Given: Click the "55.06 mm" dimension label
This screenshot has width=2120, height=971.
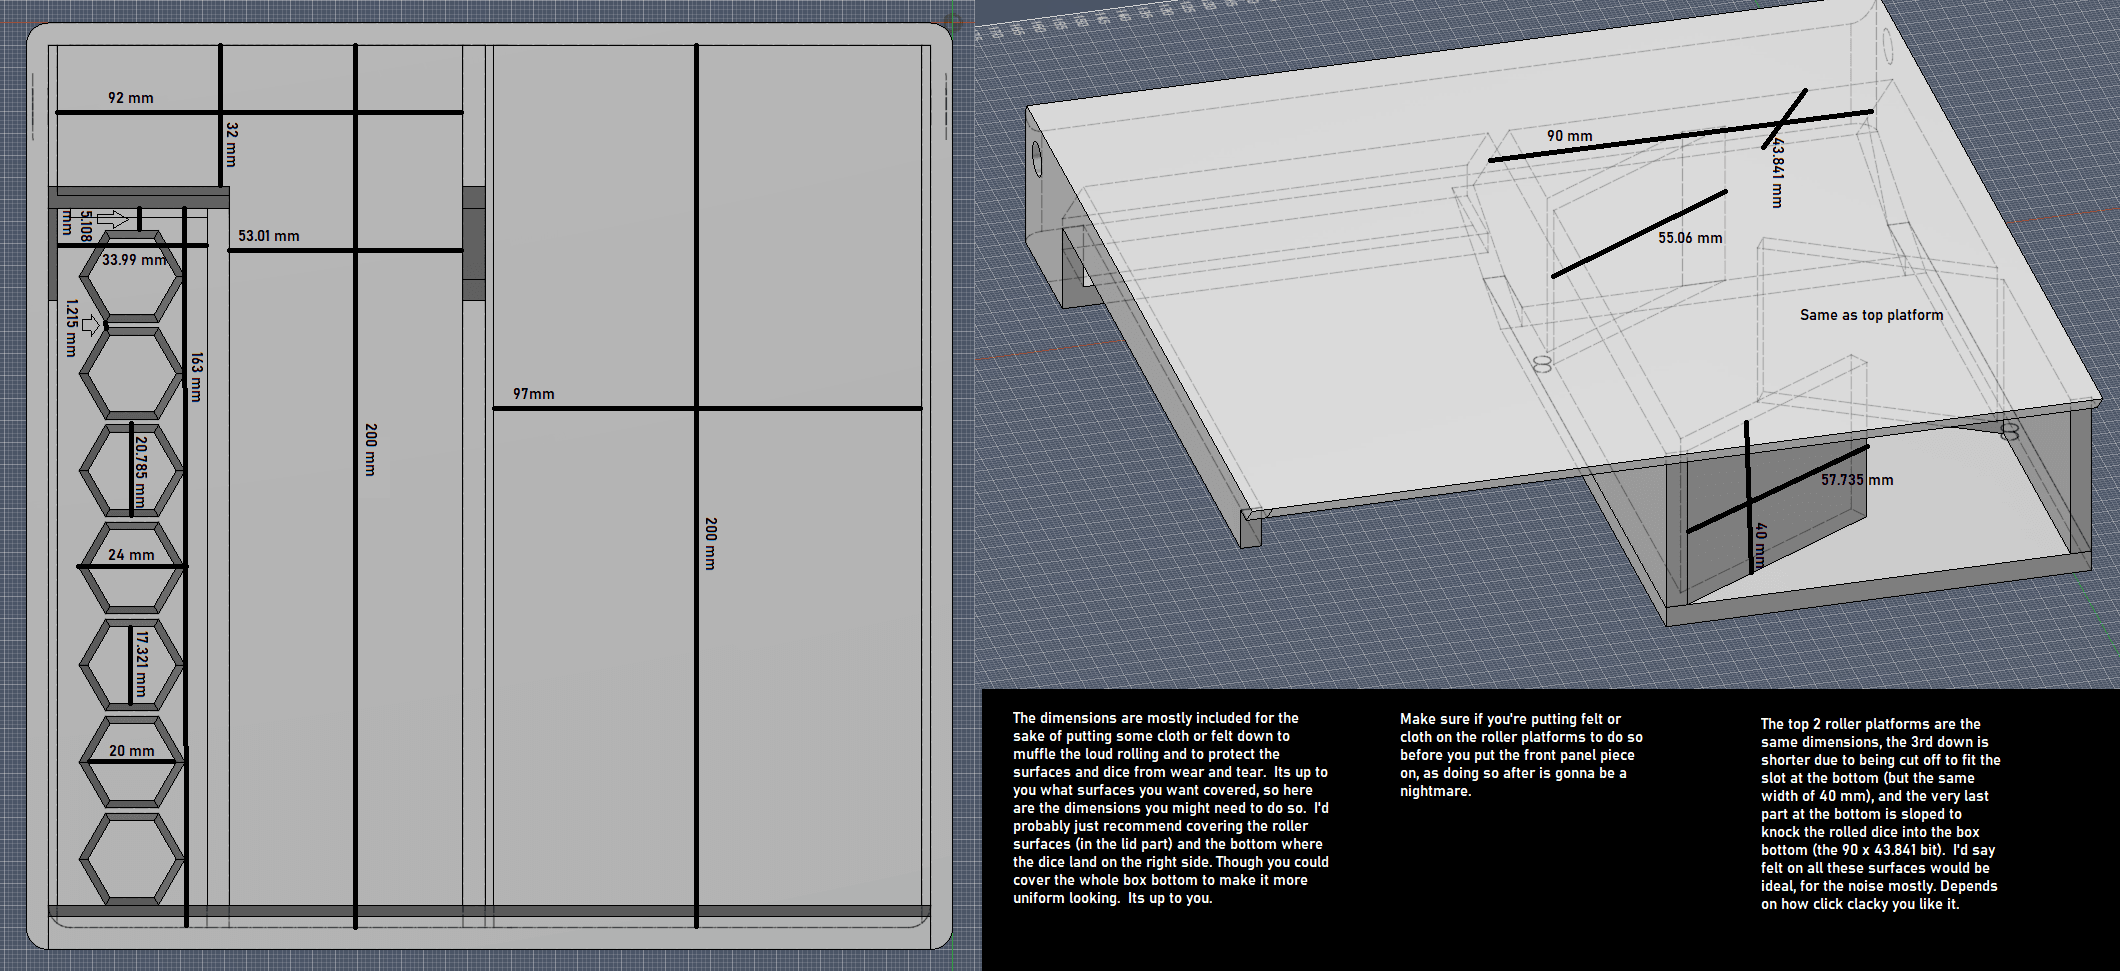Looking at the screenshot, I should pos(1690,238).
